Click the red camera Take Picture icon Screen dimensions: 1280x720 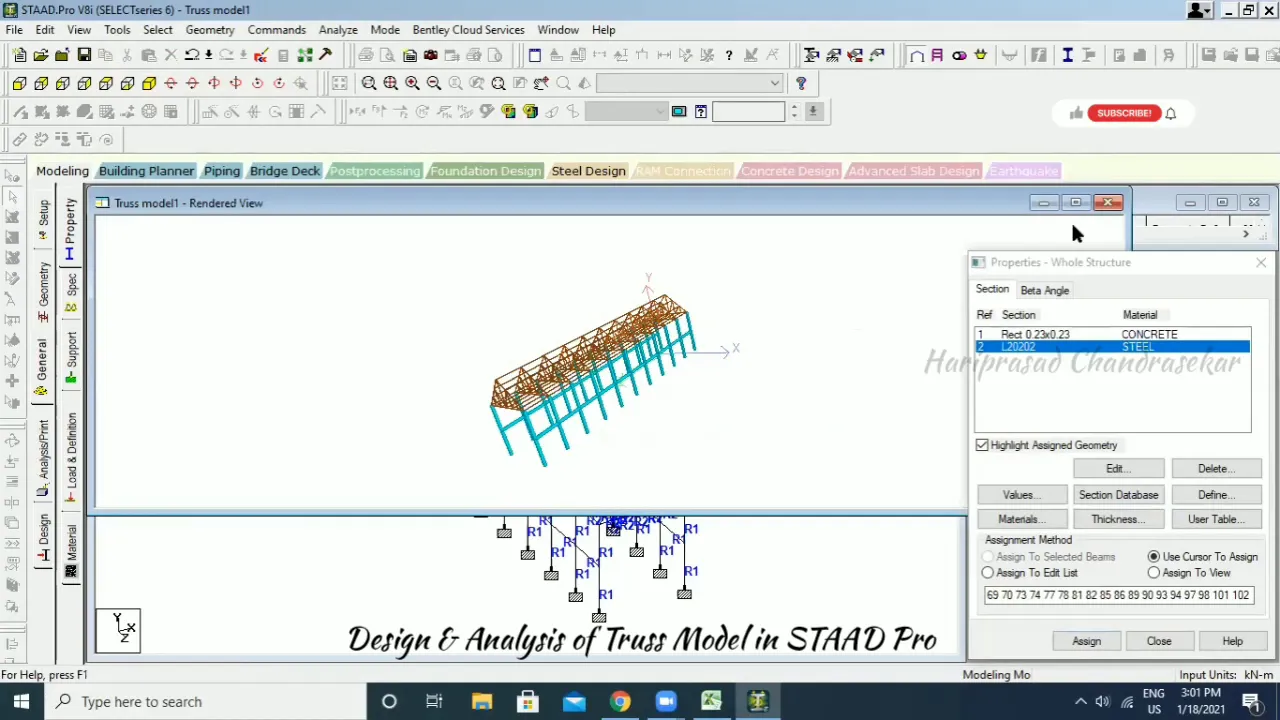(x=431, y=55)
